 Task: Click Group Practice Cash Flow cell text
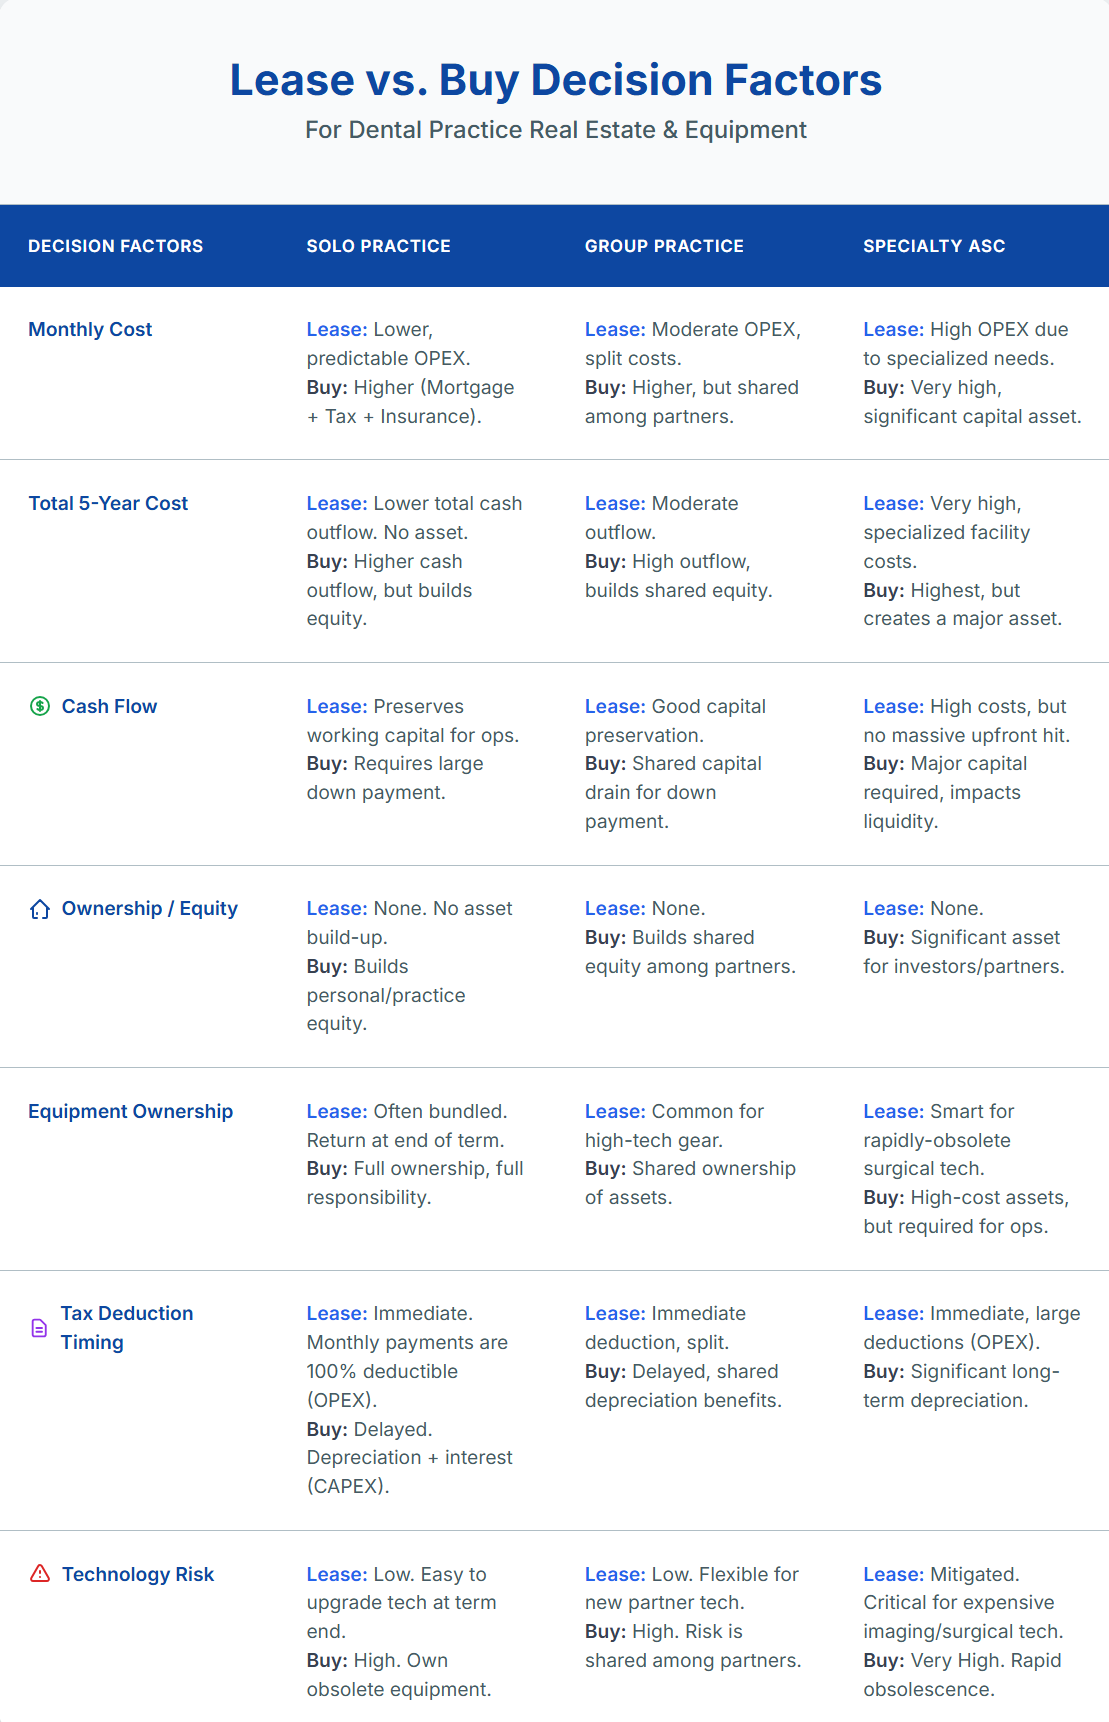[x=675, y=764]
